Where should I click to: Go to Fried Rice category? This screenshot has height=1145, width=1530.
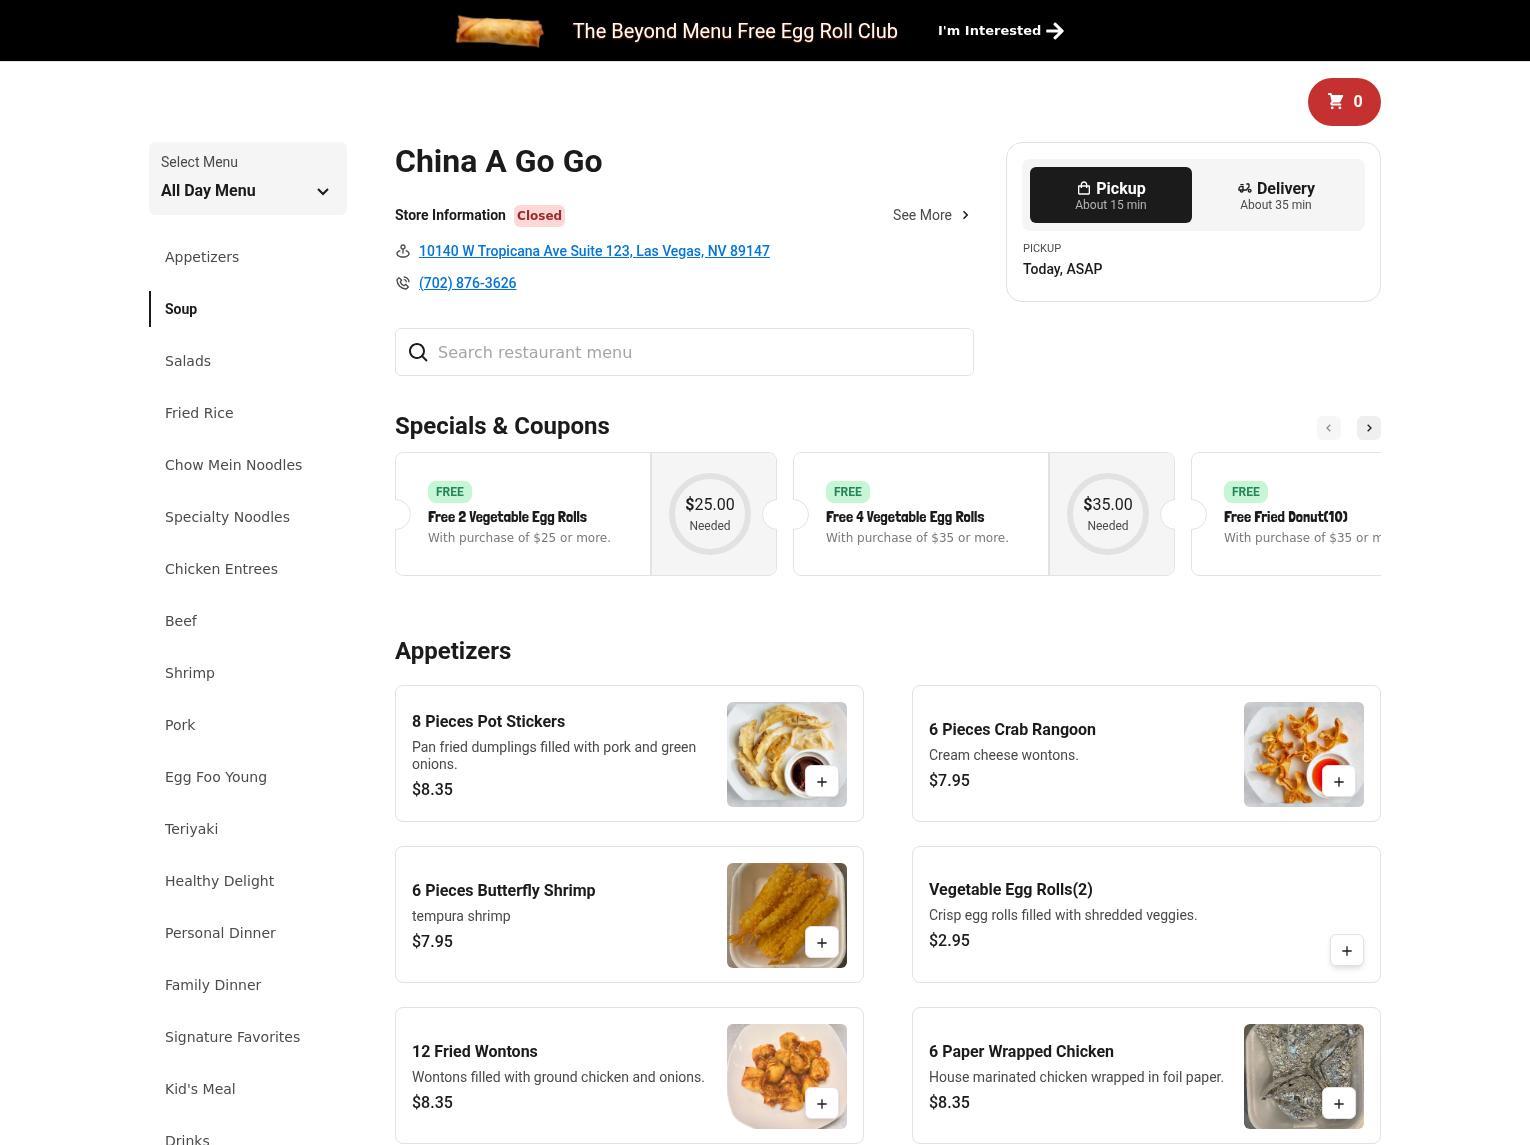coord(199,413)
